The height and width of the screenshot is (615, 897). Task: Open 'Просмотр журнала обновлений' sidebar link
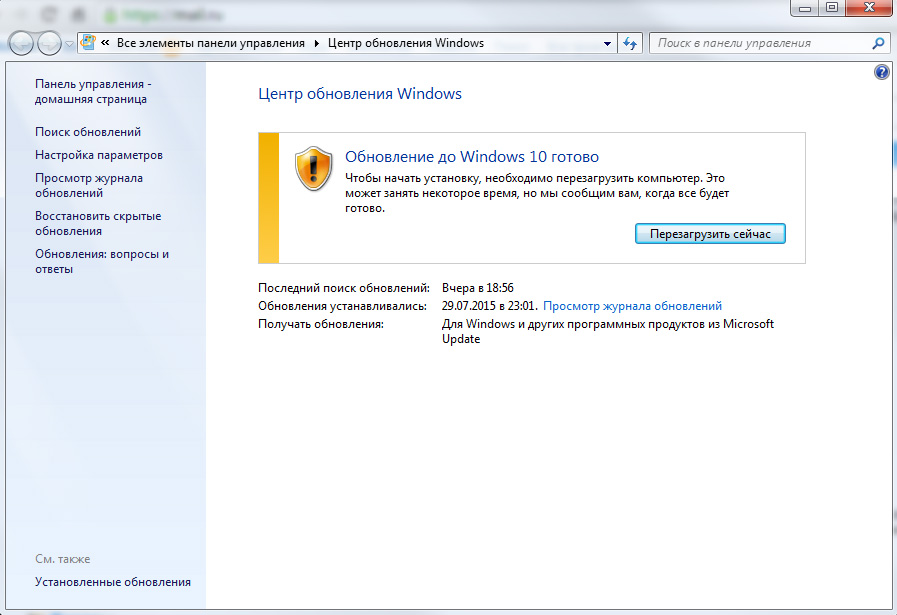[89, 185]
